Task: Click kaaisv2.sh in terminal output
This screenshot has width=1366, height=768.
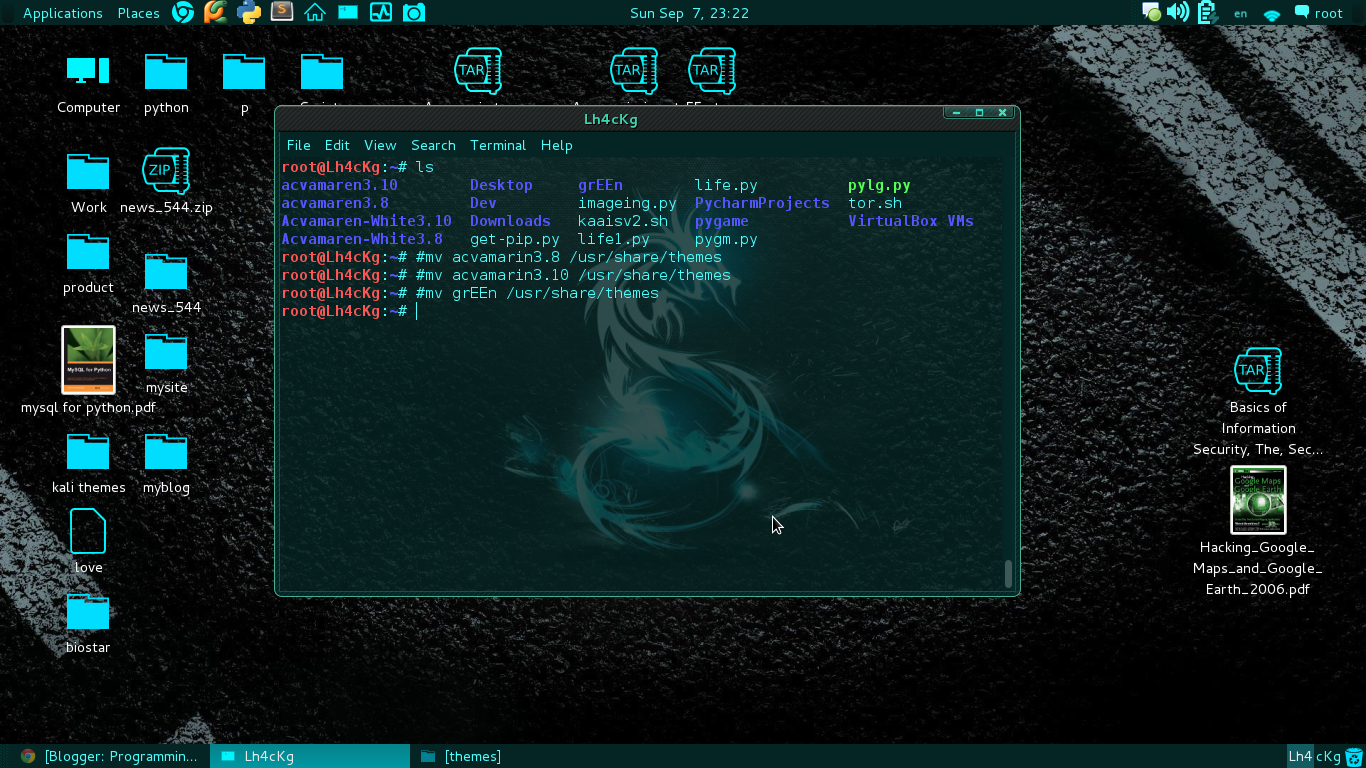Action: pyautogui.click(x=623, y=221)
